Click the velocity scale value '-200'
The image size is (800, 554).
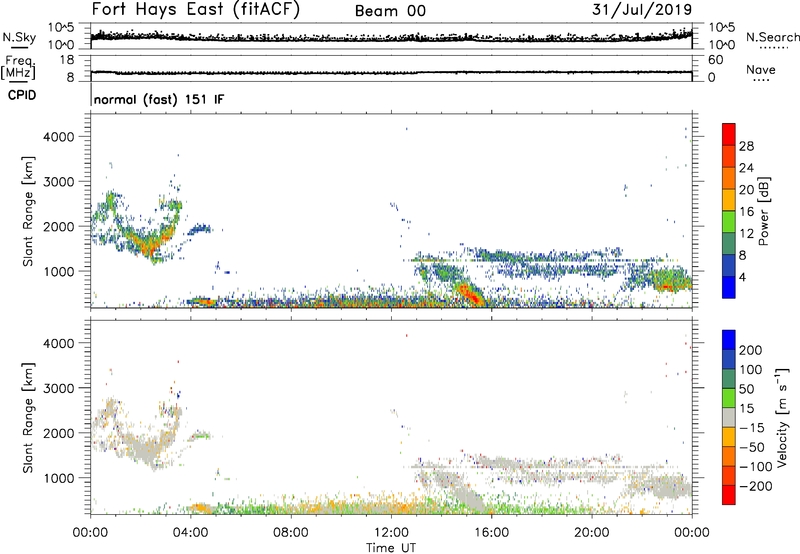coord(756,486)
